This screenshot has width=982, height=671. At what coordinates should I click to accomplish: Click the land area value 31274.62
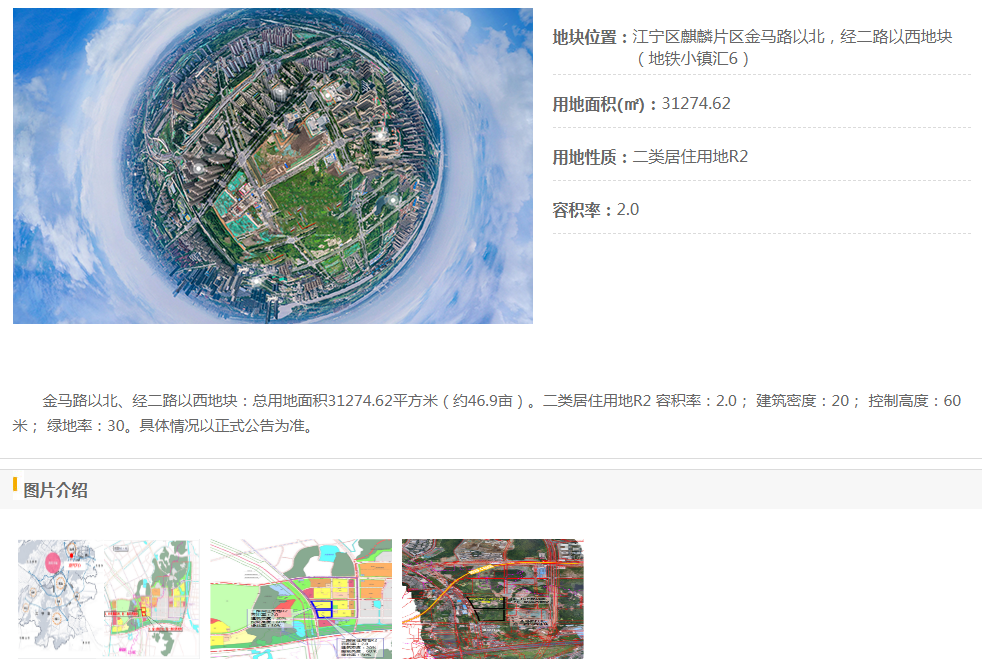coord(696,103)
